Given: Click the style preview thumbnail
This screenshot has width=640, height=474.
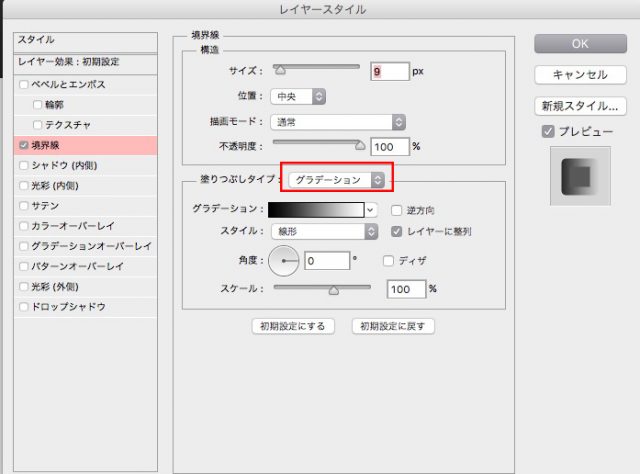Looking at the screenshot, I should (x=580, y=177).
